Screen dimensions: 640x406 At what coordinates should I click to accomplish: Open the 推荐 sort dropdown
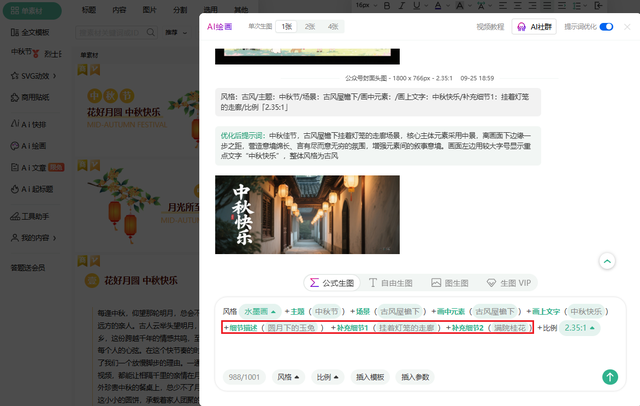[176, 32]
